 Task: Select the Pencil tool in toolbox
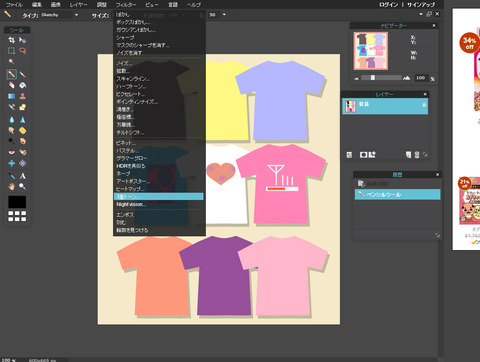[12, 74]
